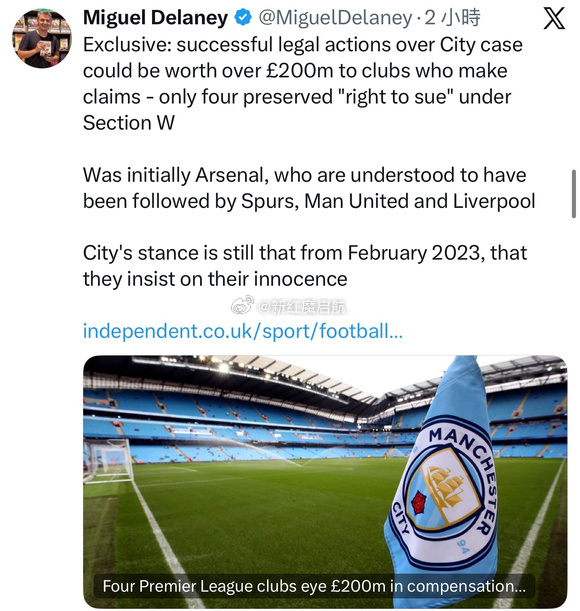Viewport: 580px width, 611px height.
Task: Open the @MiguelDelaney handle link
Action: tap(335, 18)
